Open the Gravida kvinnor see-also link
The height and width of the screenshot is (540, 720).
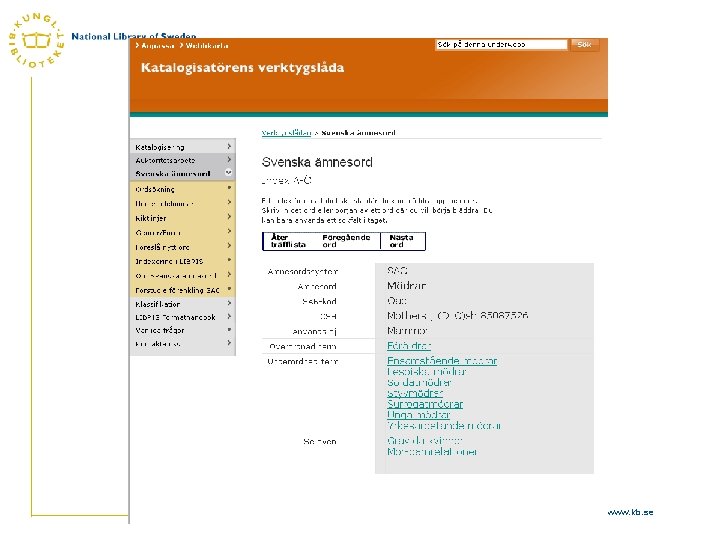click(x=424, y=441)
